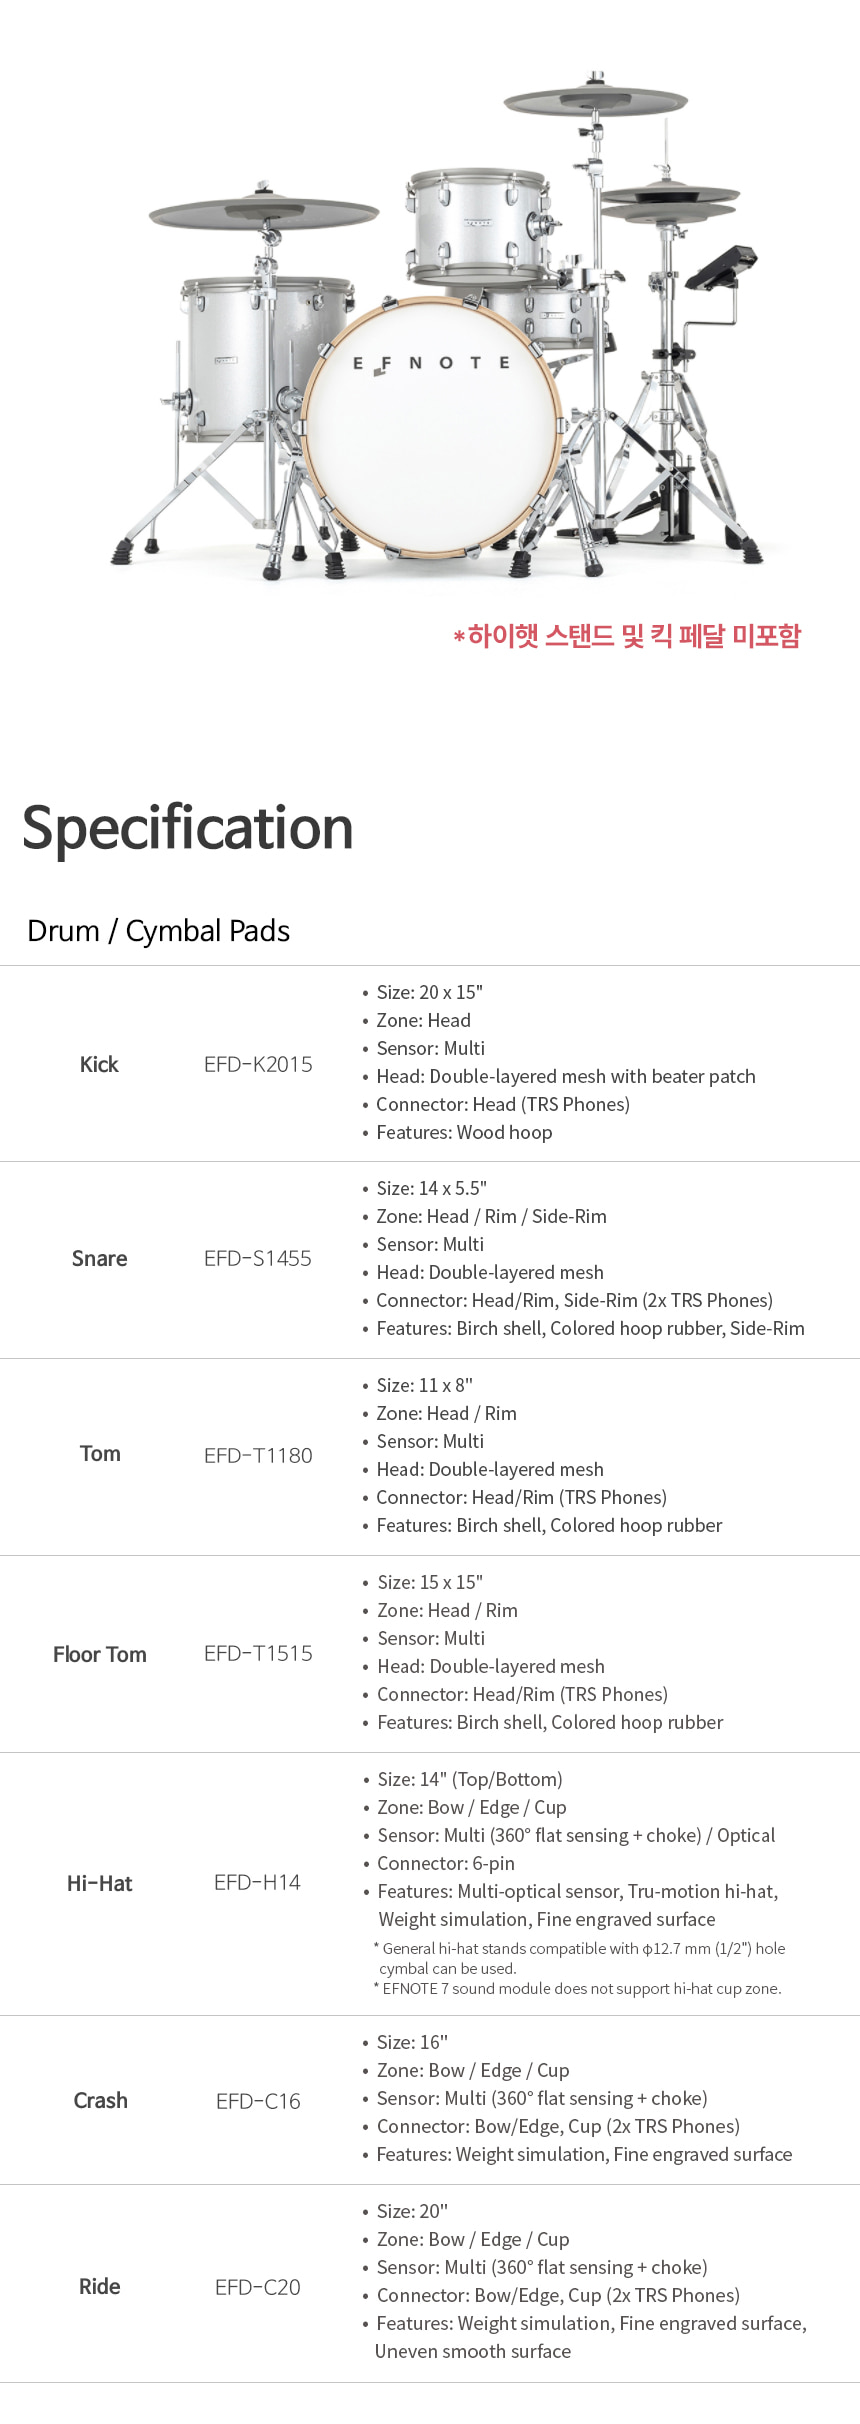Click the Drum / Cymbal Pads section title

tap(158, 931)
